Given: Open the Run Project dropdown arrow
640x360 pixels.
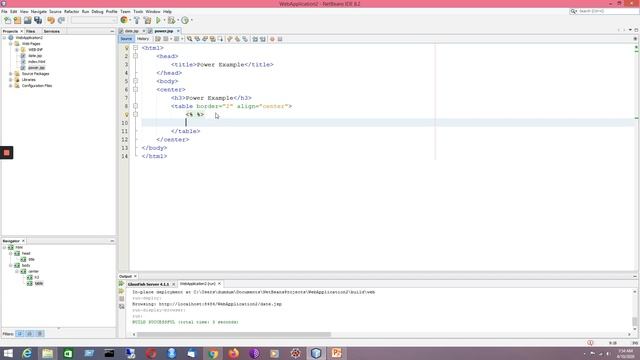Looking at the screenshot, I should (x=164, y=20).
